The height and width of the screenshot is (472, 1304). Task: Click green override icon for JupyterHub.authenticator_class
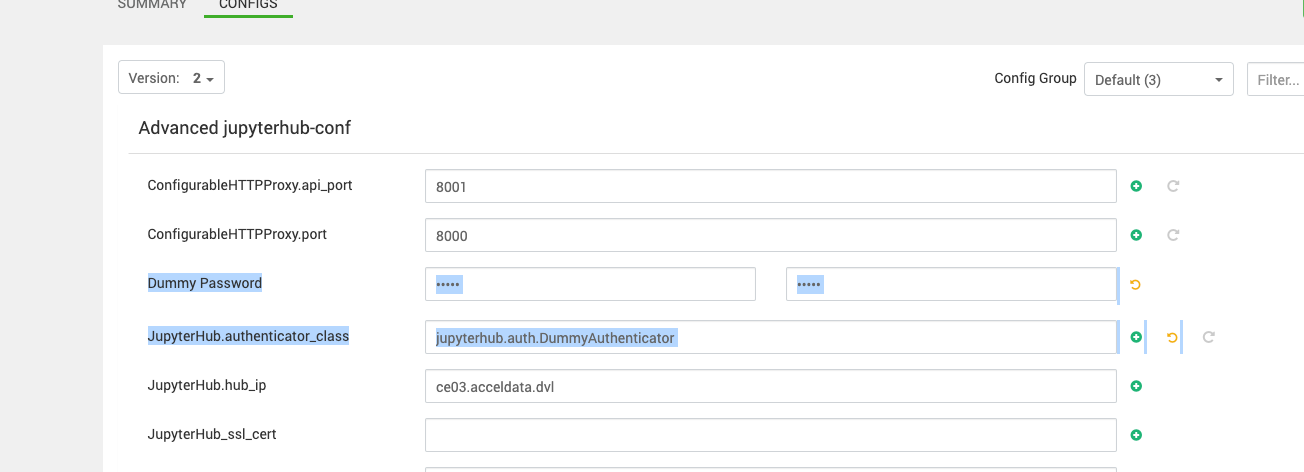pos(1136,337)
